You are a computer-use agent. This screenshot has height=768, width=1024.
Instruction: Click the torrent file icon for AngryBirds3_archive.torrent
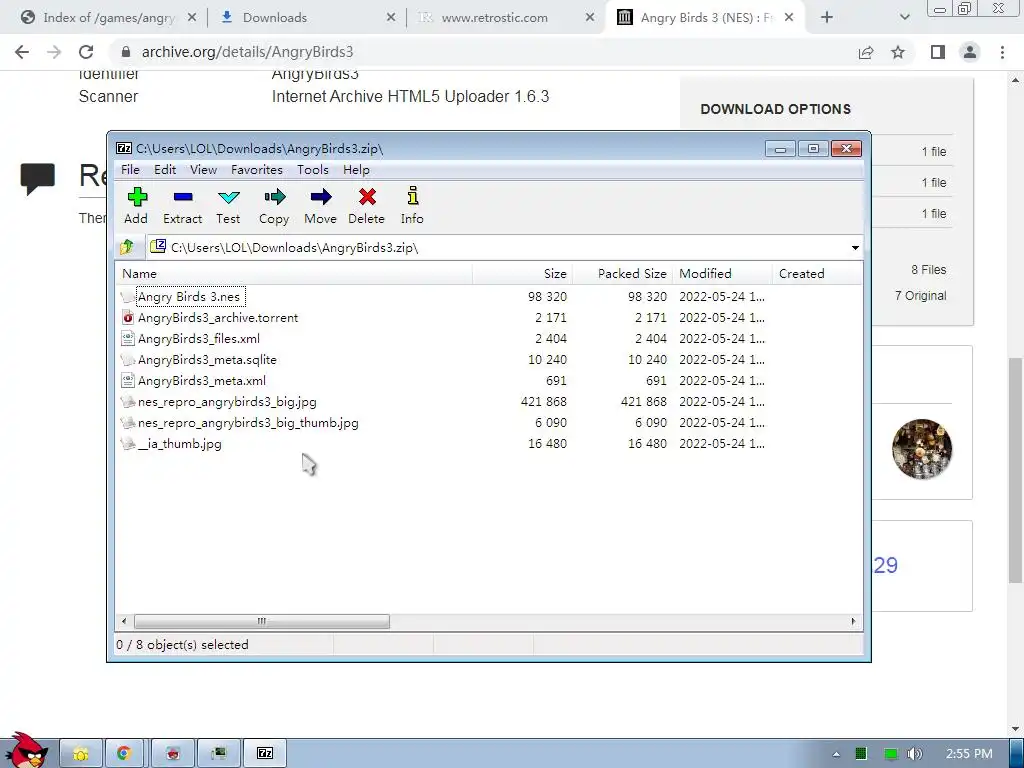128,318
